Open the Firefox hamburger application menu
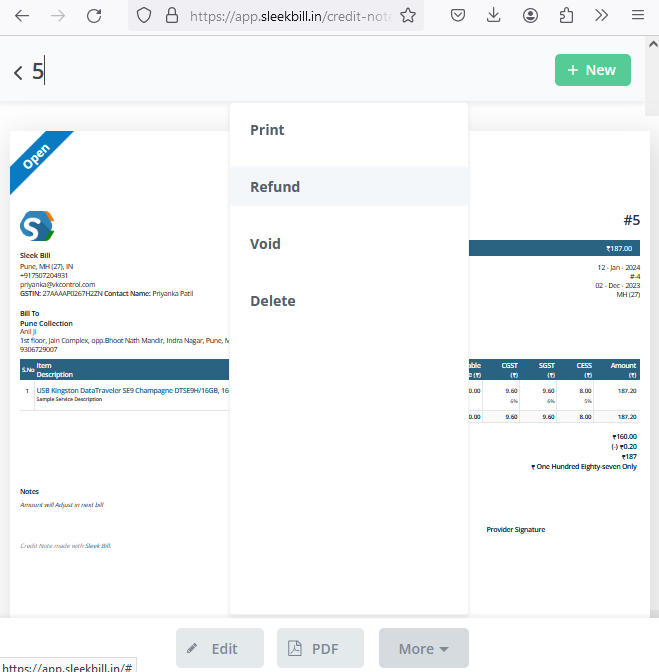 click(637, 16)
